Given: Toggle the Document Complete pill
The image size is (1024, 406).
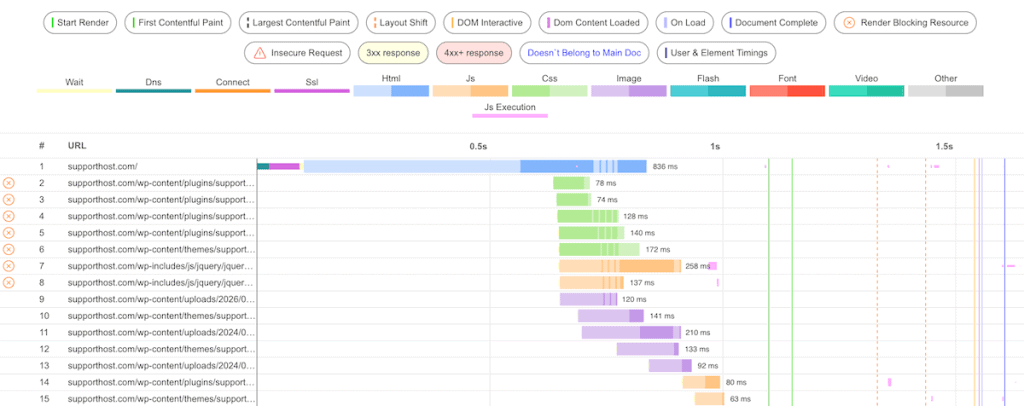Looking at the screenshot, I should coord(774,23).
